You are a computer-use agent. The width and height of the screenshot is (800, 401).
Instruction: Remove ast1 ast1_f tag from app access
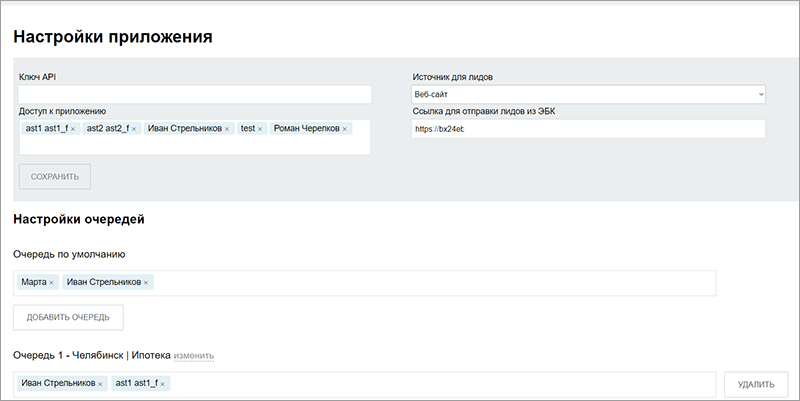(x=73, y=129)
